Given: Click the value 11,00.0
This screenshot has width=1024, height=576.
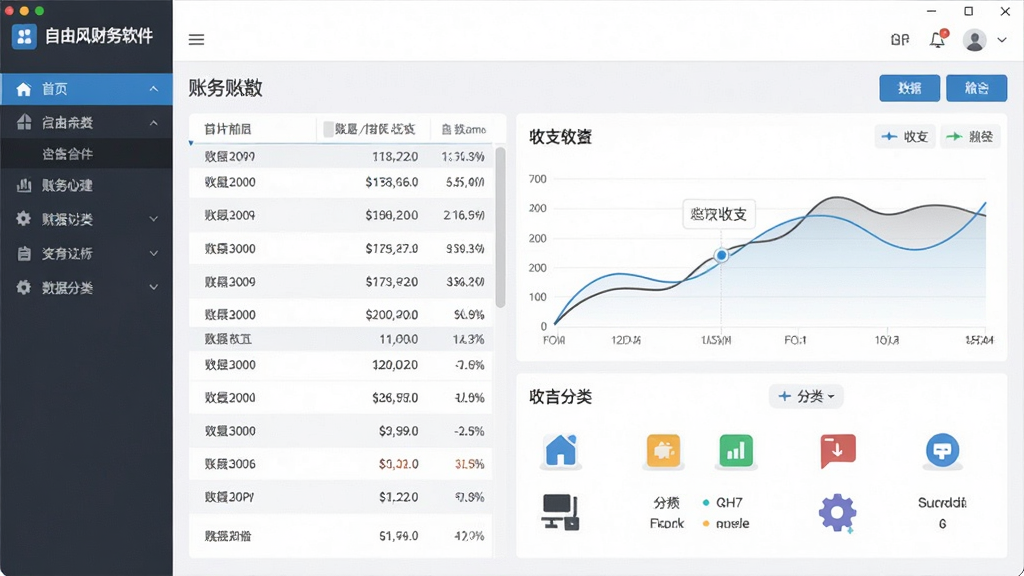Looking at the screenshot, I should (398, 340).
